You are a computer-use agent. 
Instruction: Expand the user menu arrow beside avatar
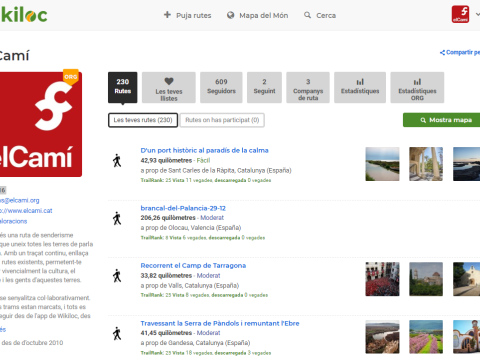478,15
